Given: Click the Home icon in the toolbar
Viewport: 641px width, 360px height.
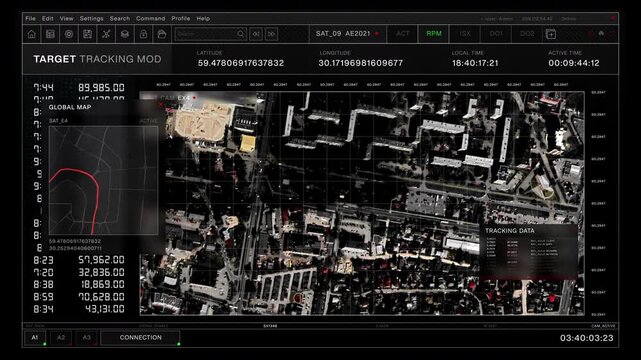Looking at the screenshot, I should pyautogui.click(x=31, y=34).
